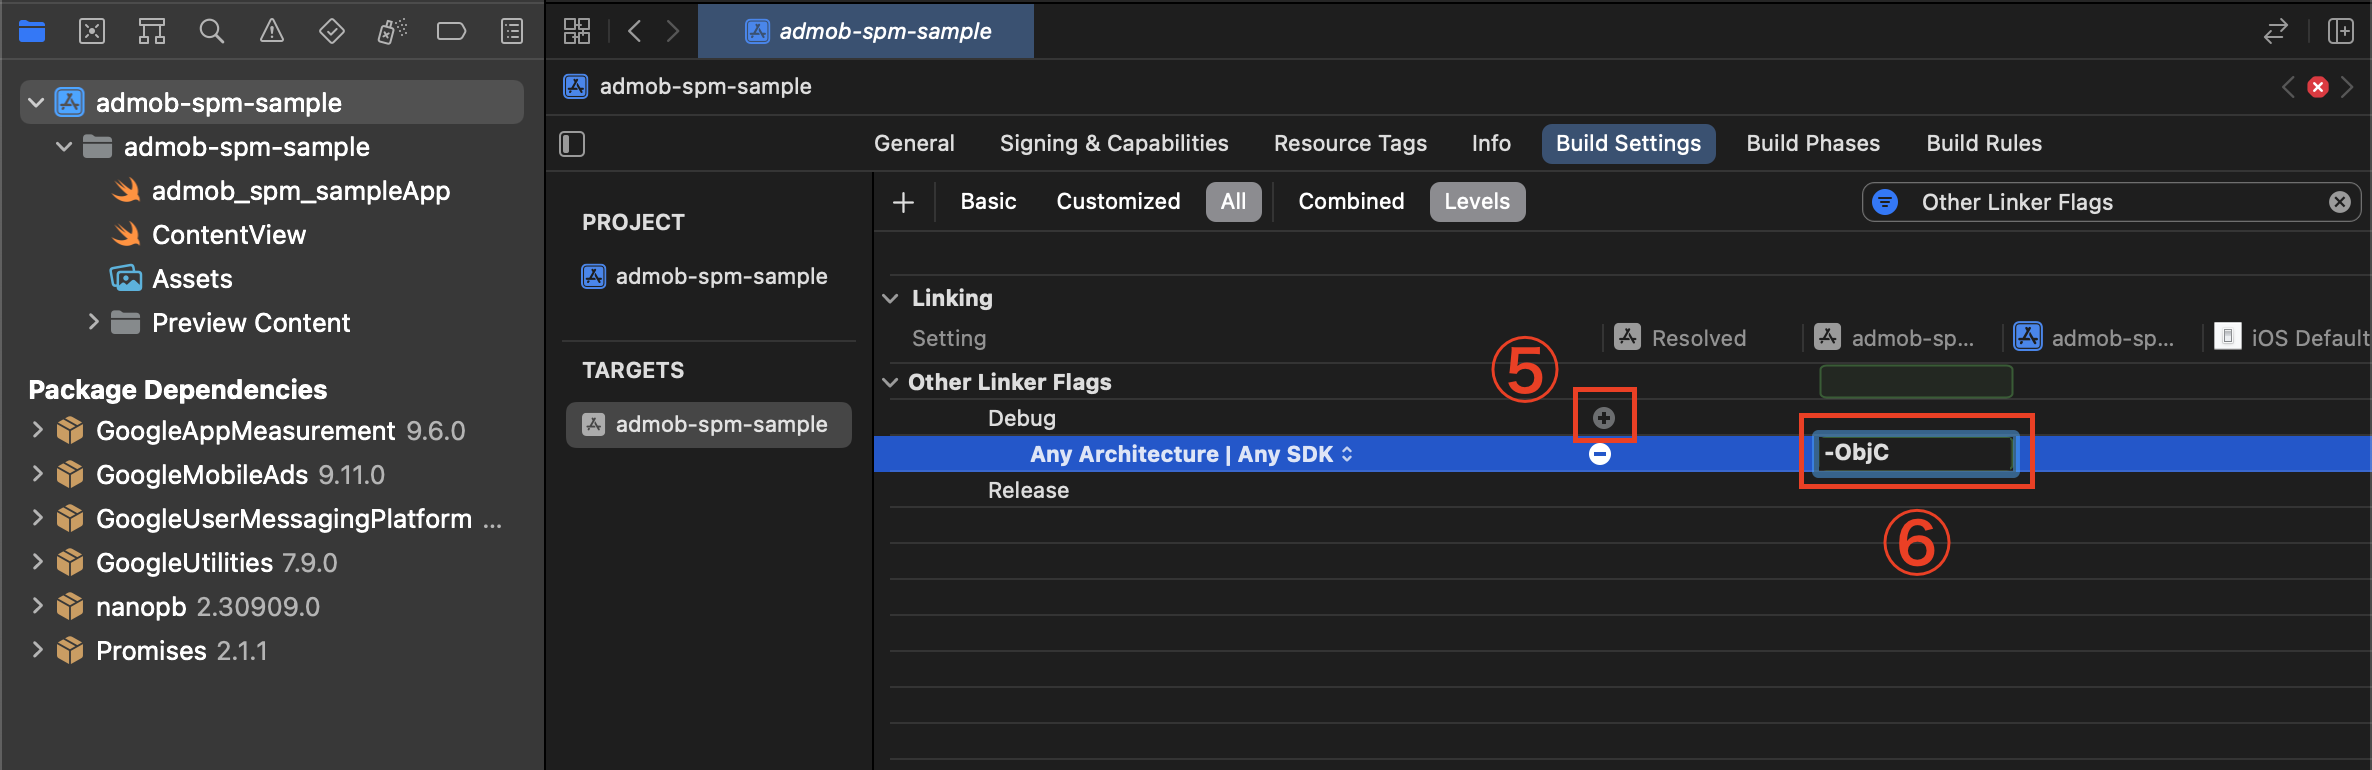
Task: Click the Resolved column header
Action: tap(1682, 338)
